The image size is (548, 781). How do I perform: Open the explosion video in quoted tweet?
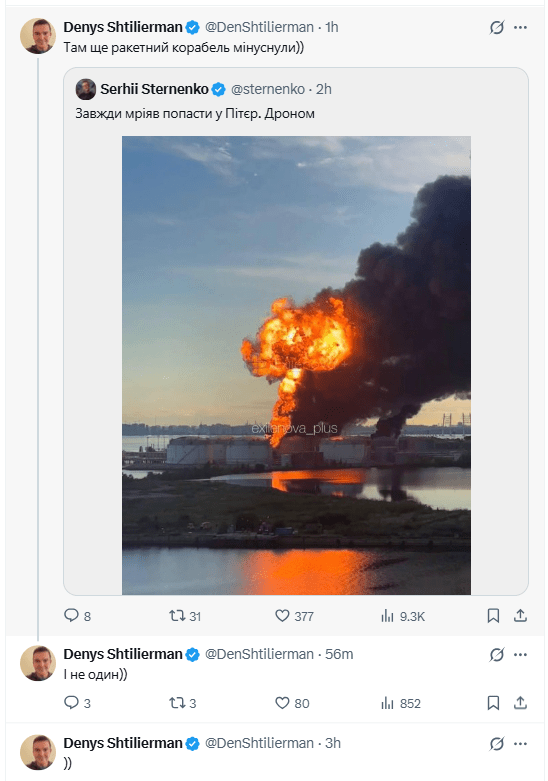click(296, 365)
